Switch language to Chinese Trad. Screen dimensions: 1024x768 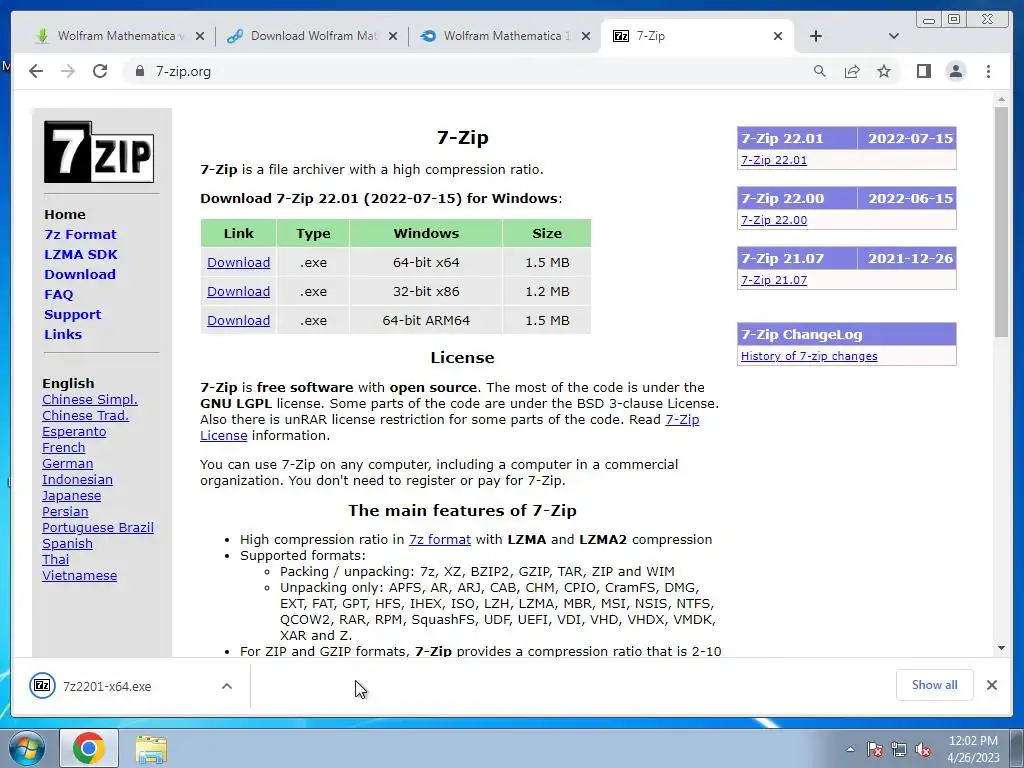click(85, 415)
